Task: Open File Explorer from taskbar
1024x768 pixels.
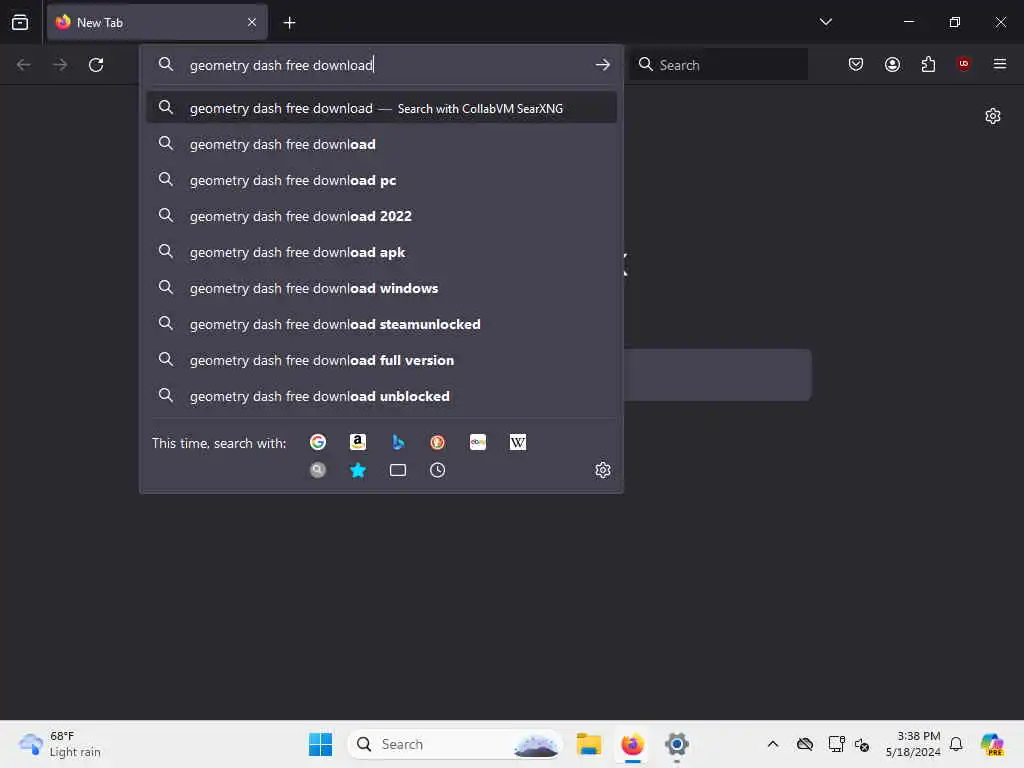Action: point(588,744)
